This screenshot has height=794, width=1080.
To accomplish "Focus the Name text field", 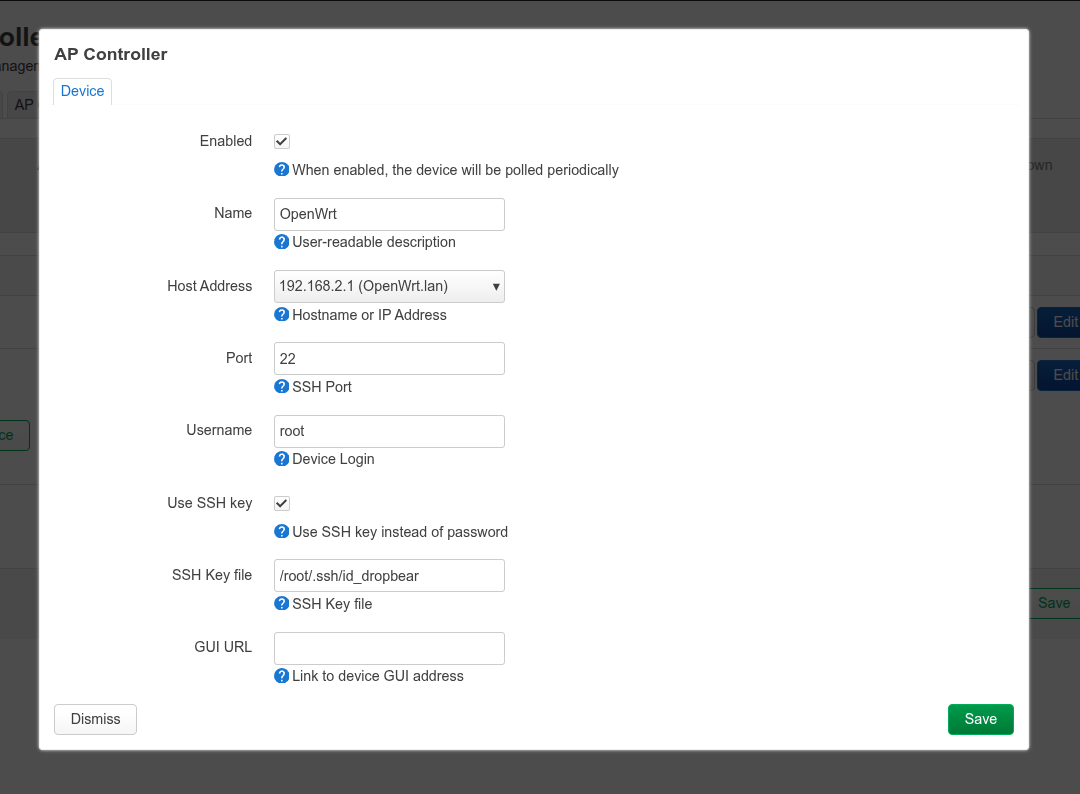I will pyautogui.click(x=389, y=214).
